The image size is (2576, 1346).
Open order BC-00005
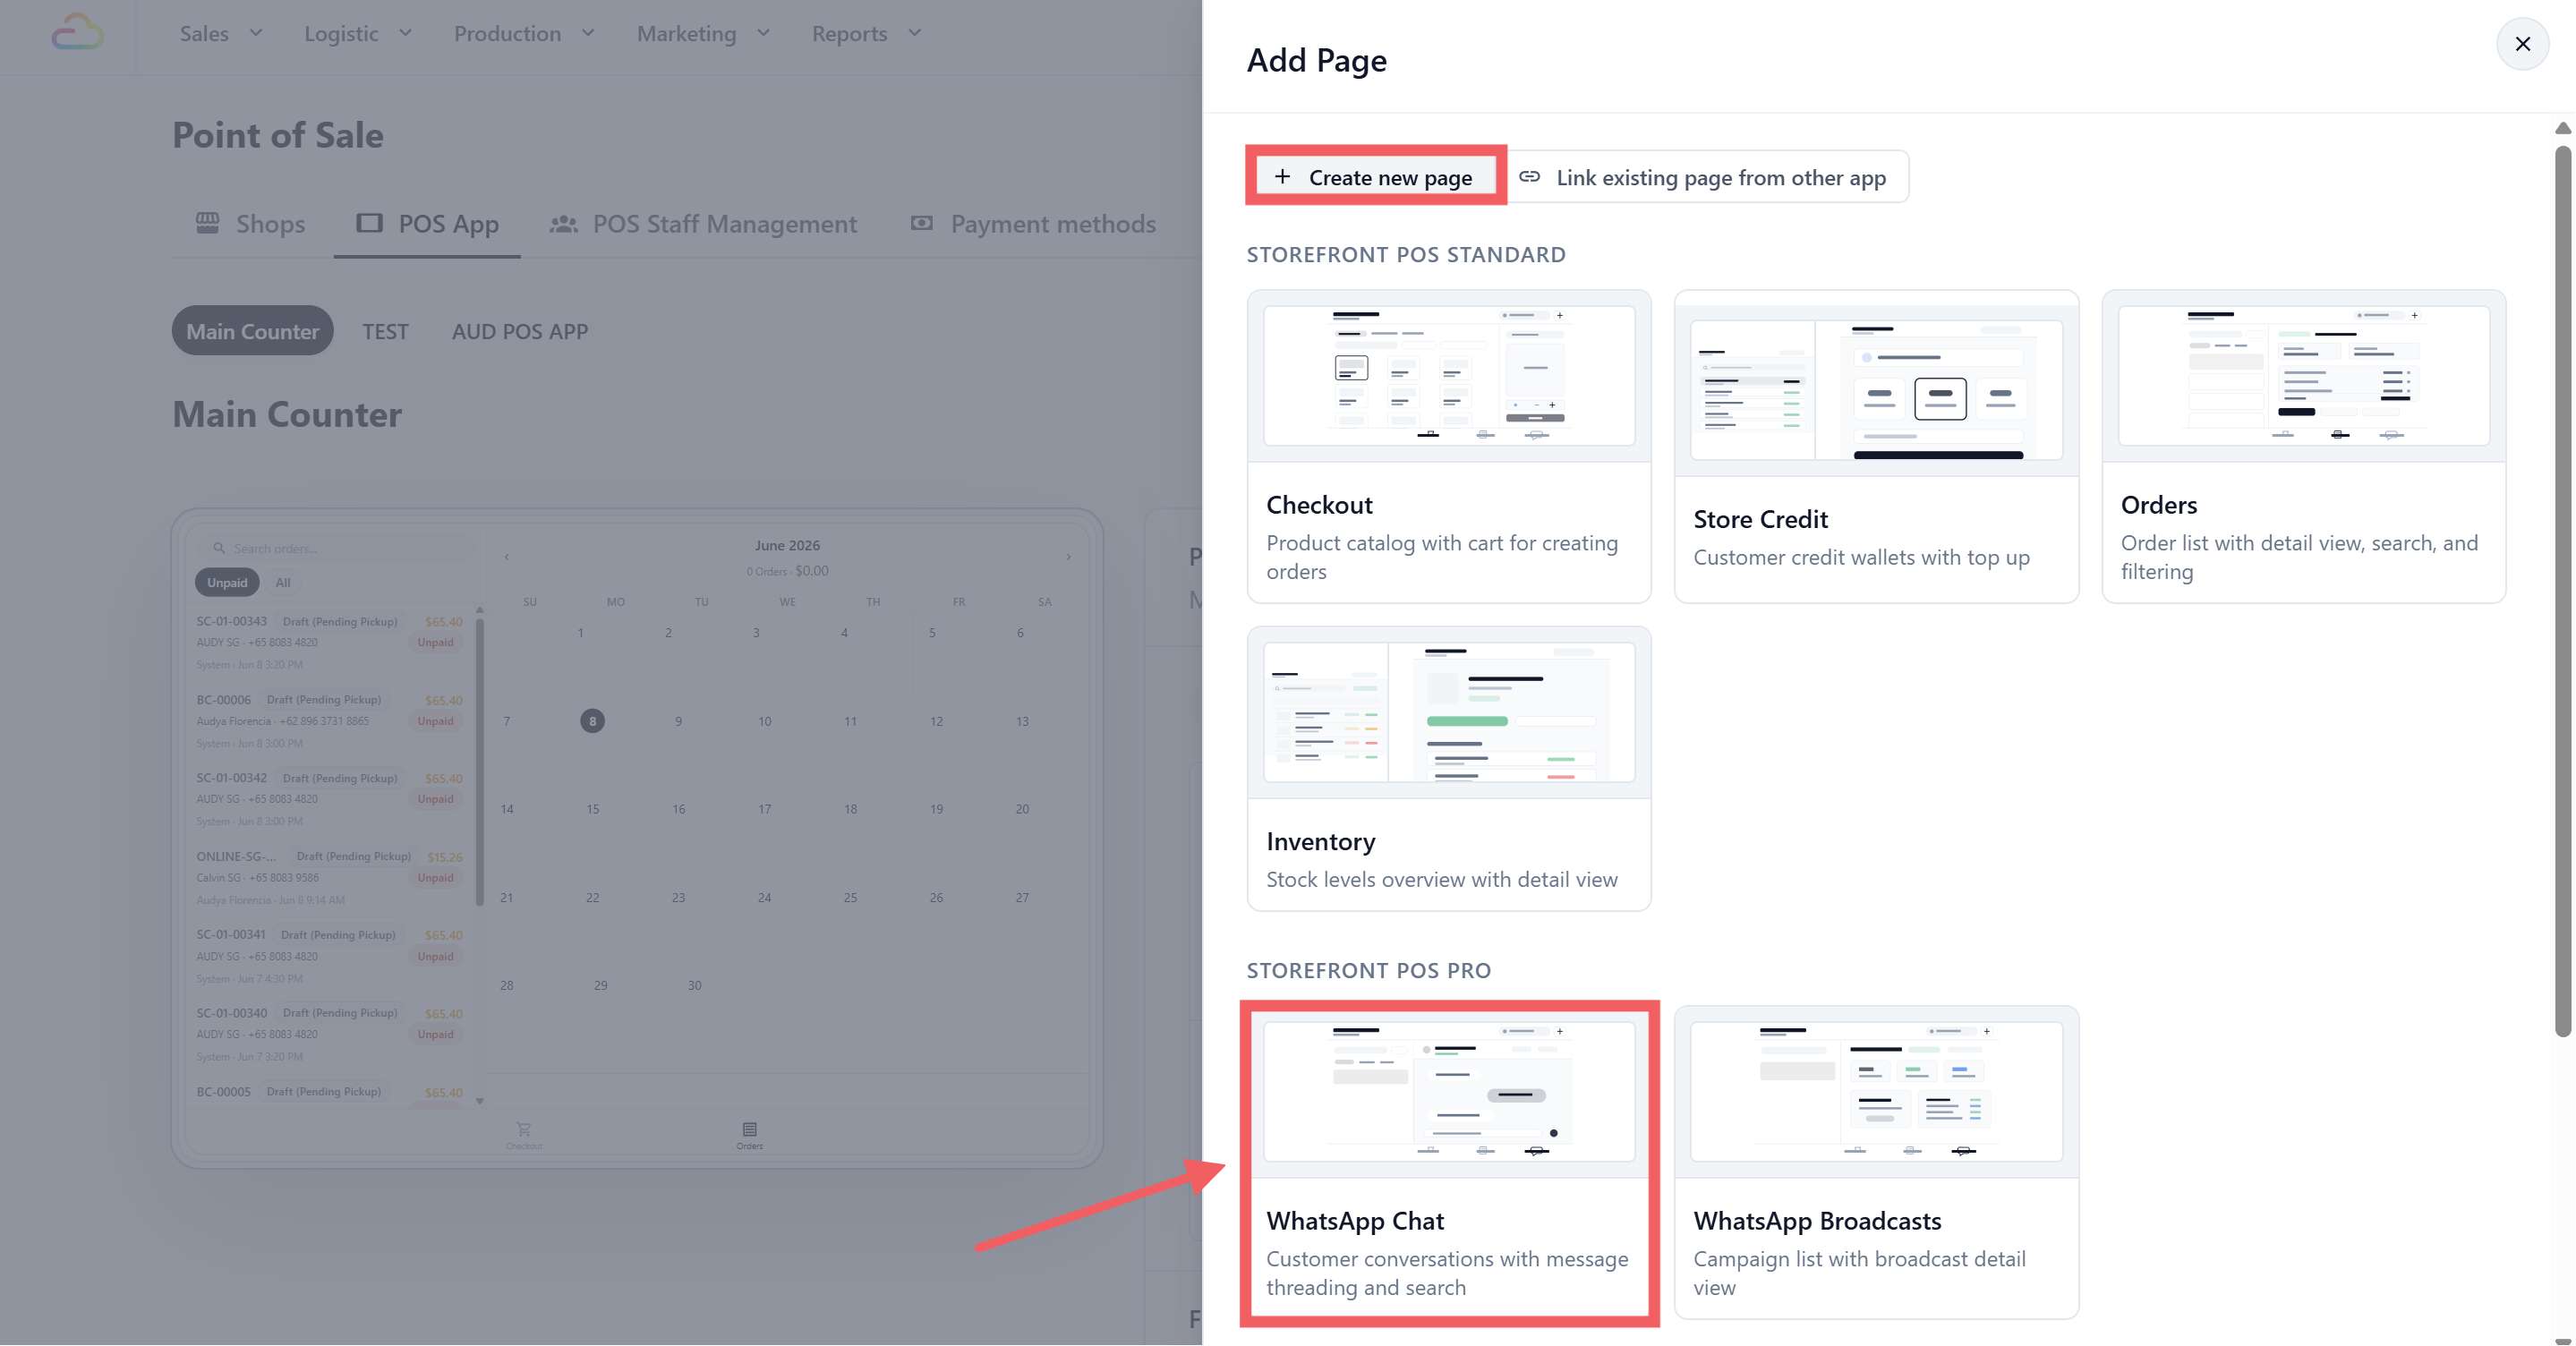330,1093
